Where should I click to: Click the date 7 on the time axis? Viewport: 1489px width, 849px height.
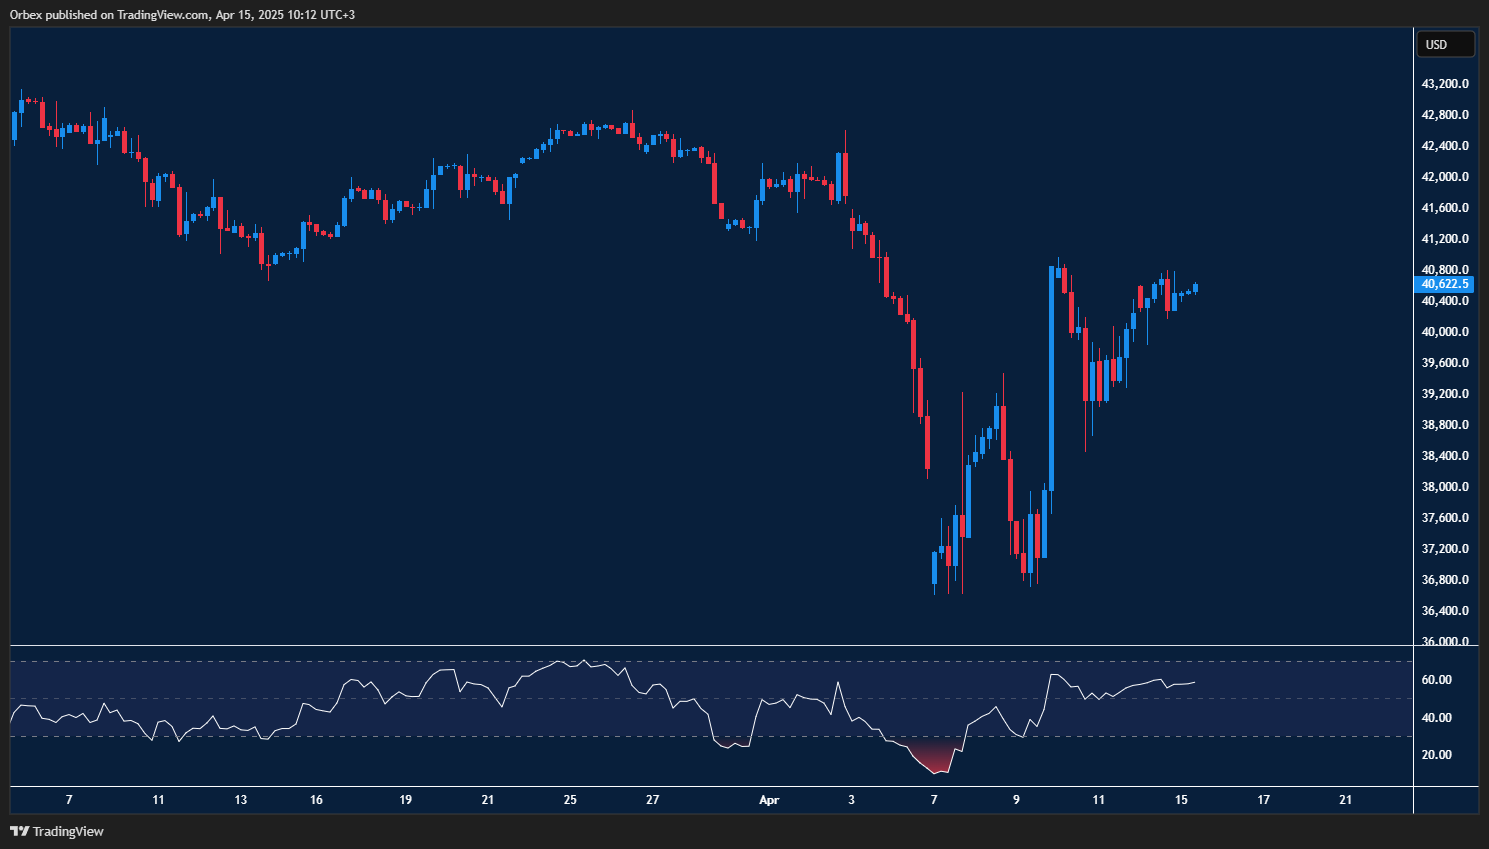69,800
